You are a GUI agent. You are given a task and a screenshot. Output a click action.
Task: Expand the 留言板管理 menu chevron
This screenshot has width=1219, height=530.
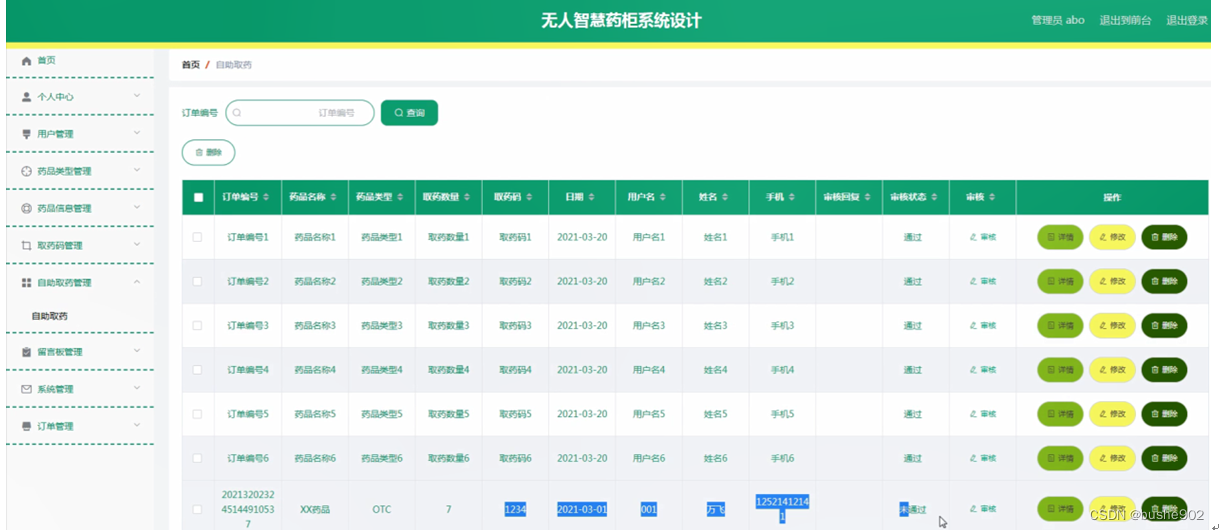[x=137, y=351]
